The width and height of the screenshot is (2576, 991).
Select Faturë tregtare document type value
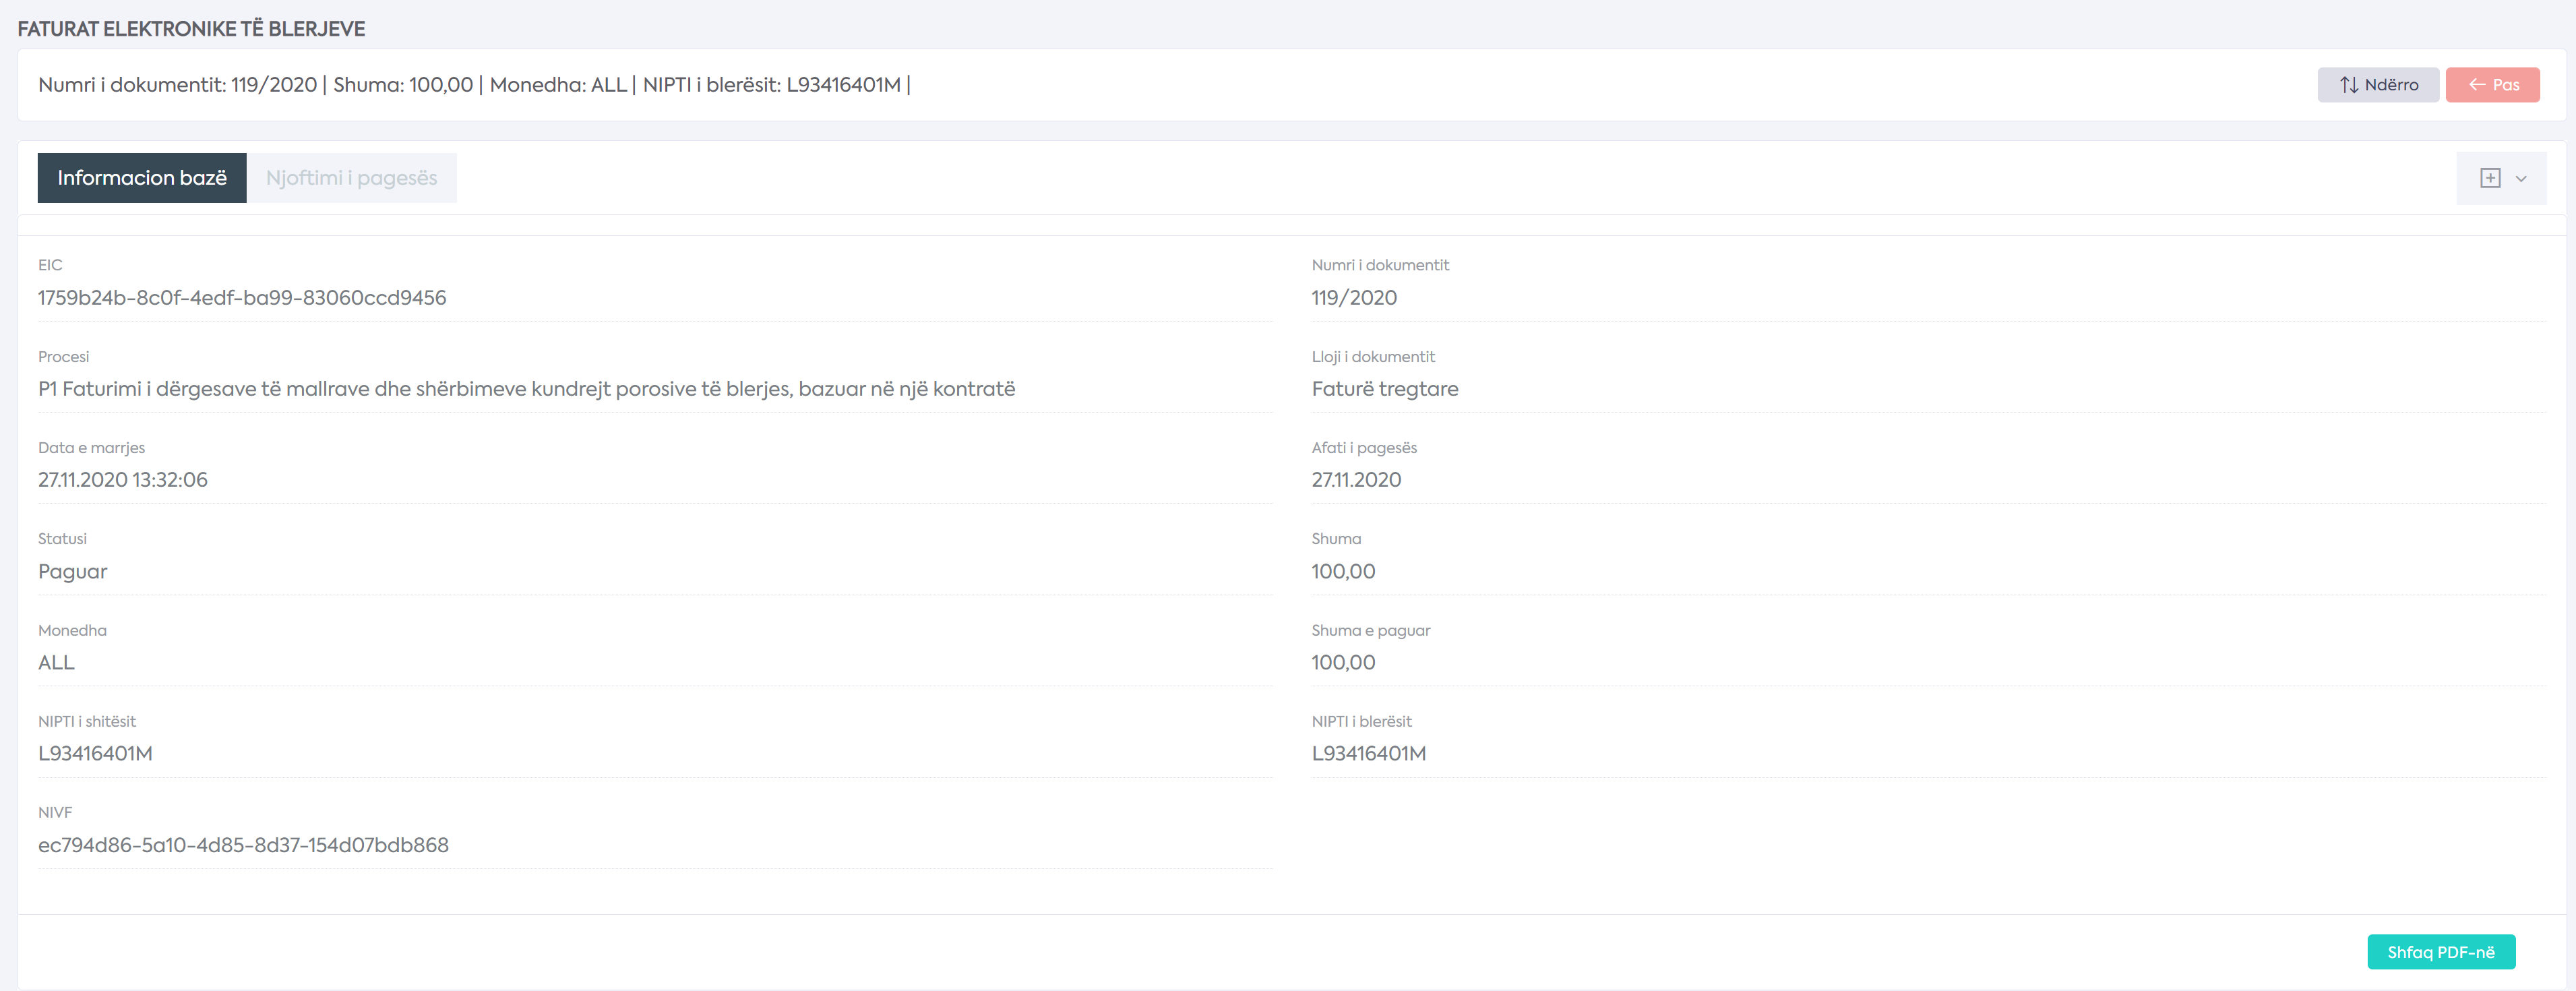pos(1385,389)
